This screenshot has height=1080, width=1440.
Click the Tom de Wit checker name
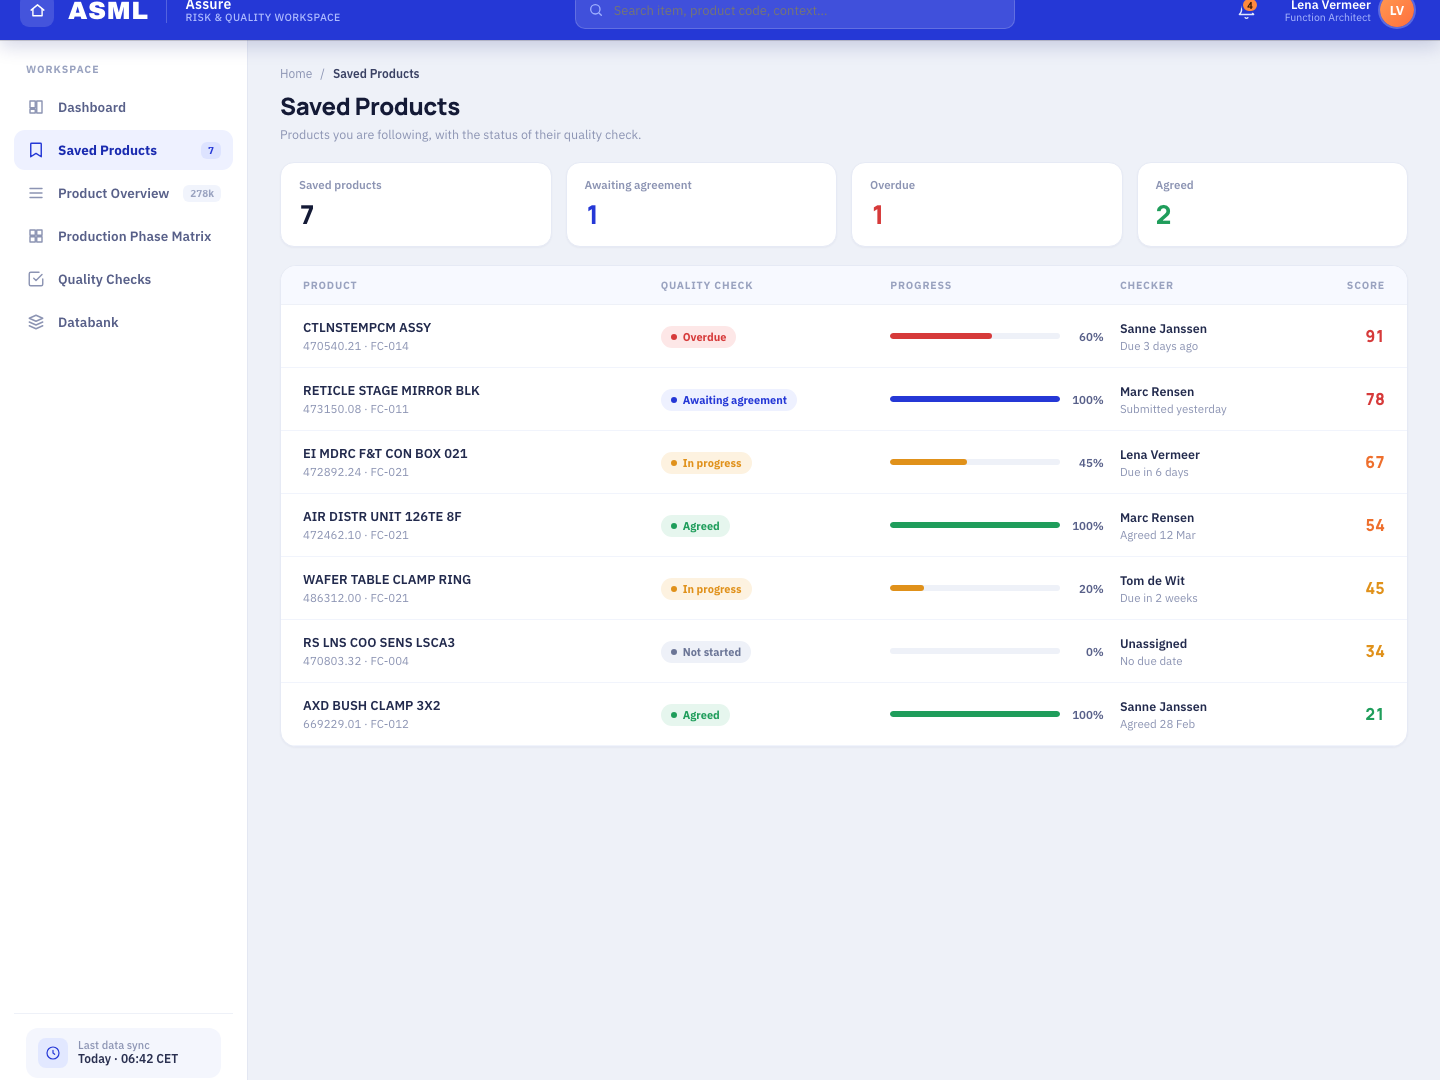[x=1152, y=581]
